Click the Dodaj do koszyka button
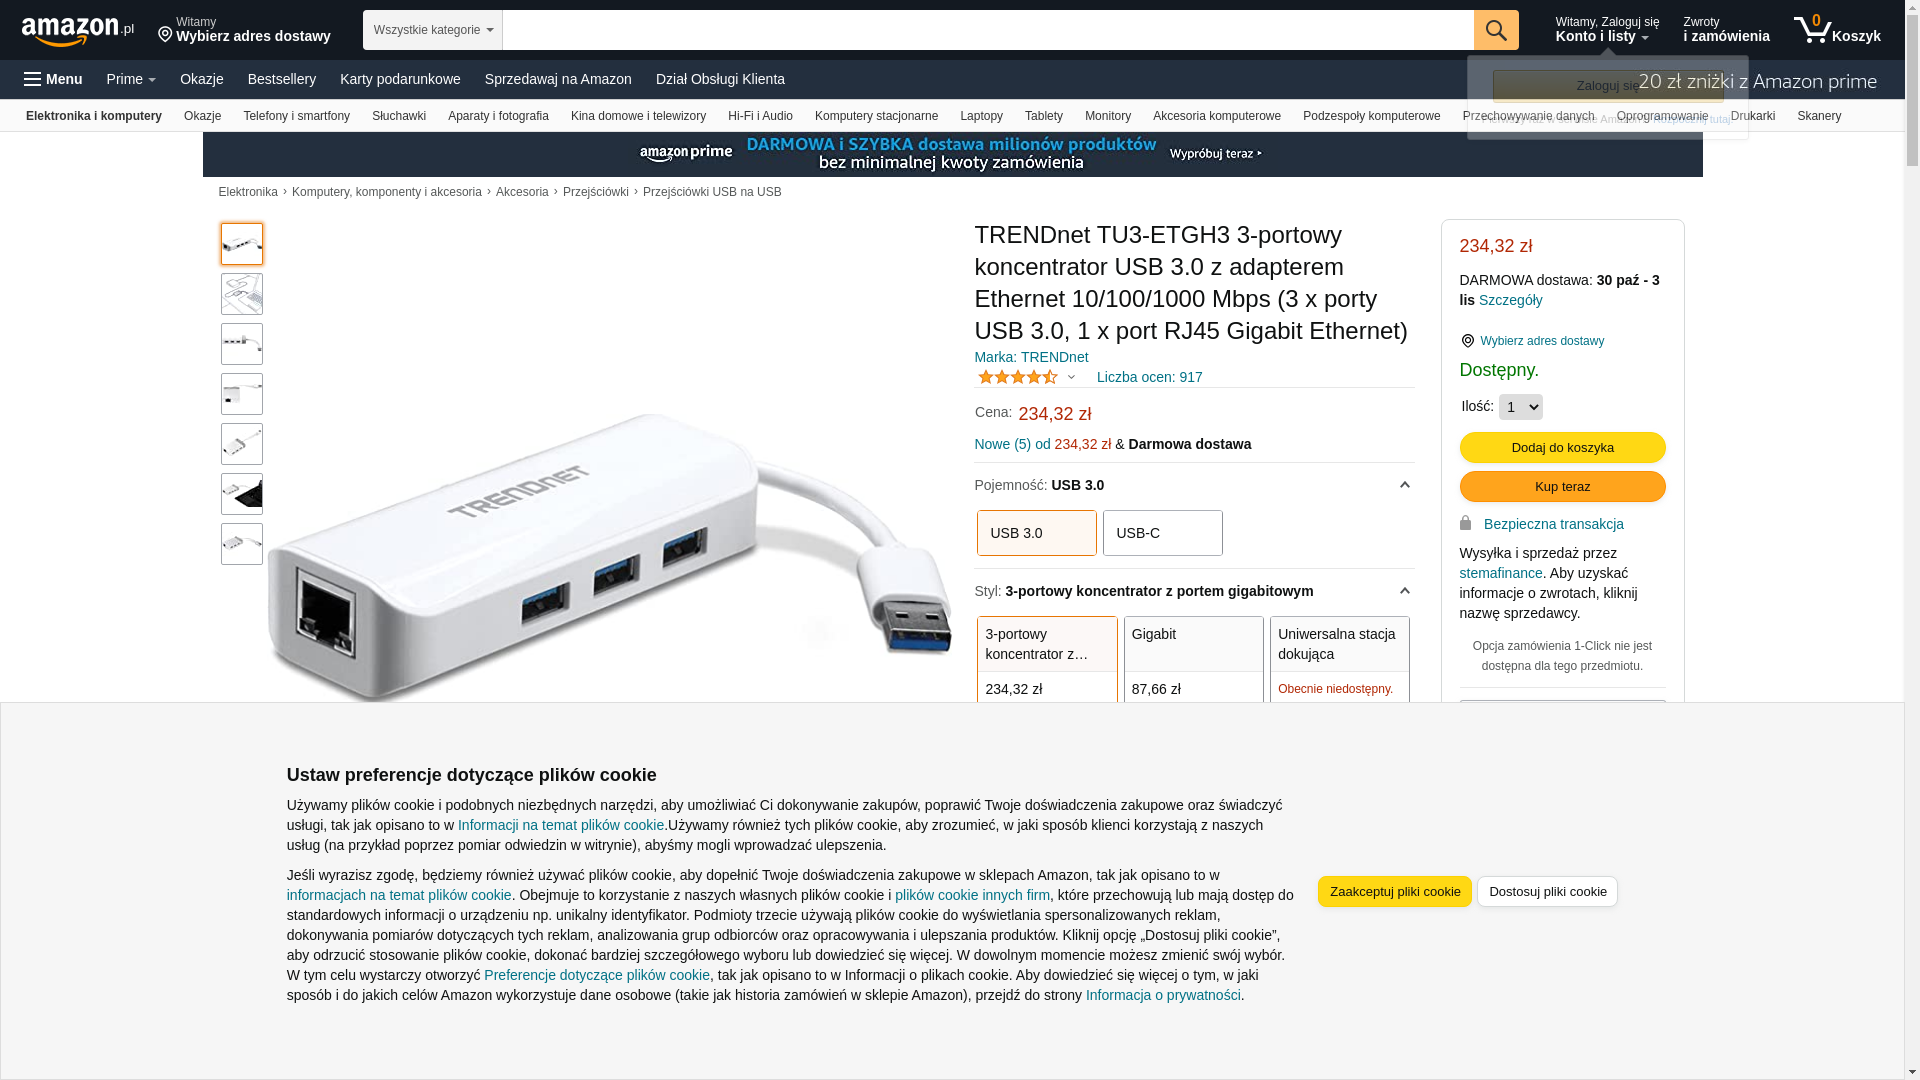Viewport: 1920px width, 1080px height. [1562, 447]
